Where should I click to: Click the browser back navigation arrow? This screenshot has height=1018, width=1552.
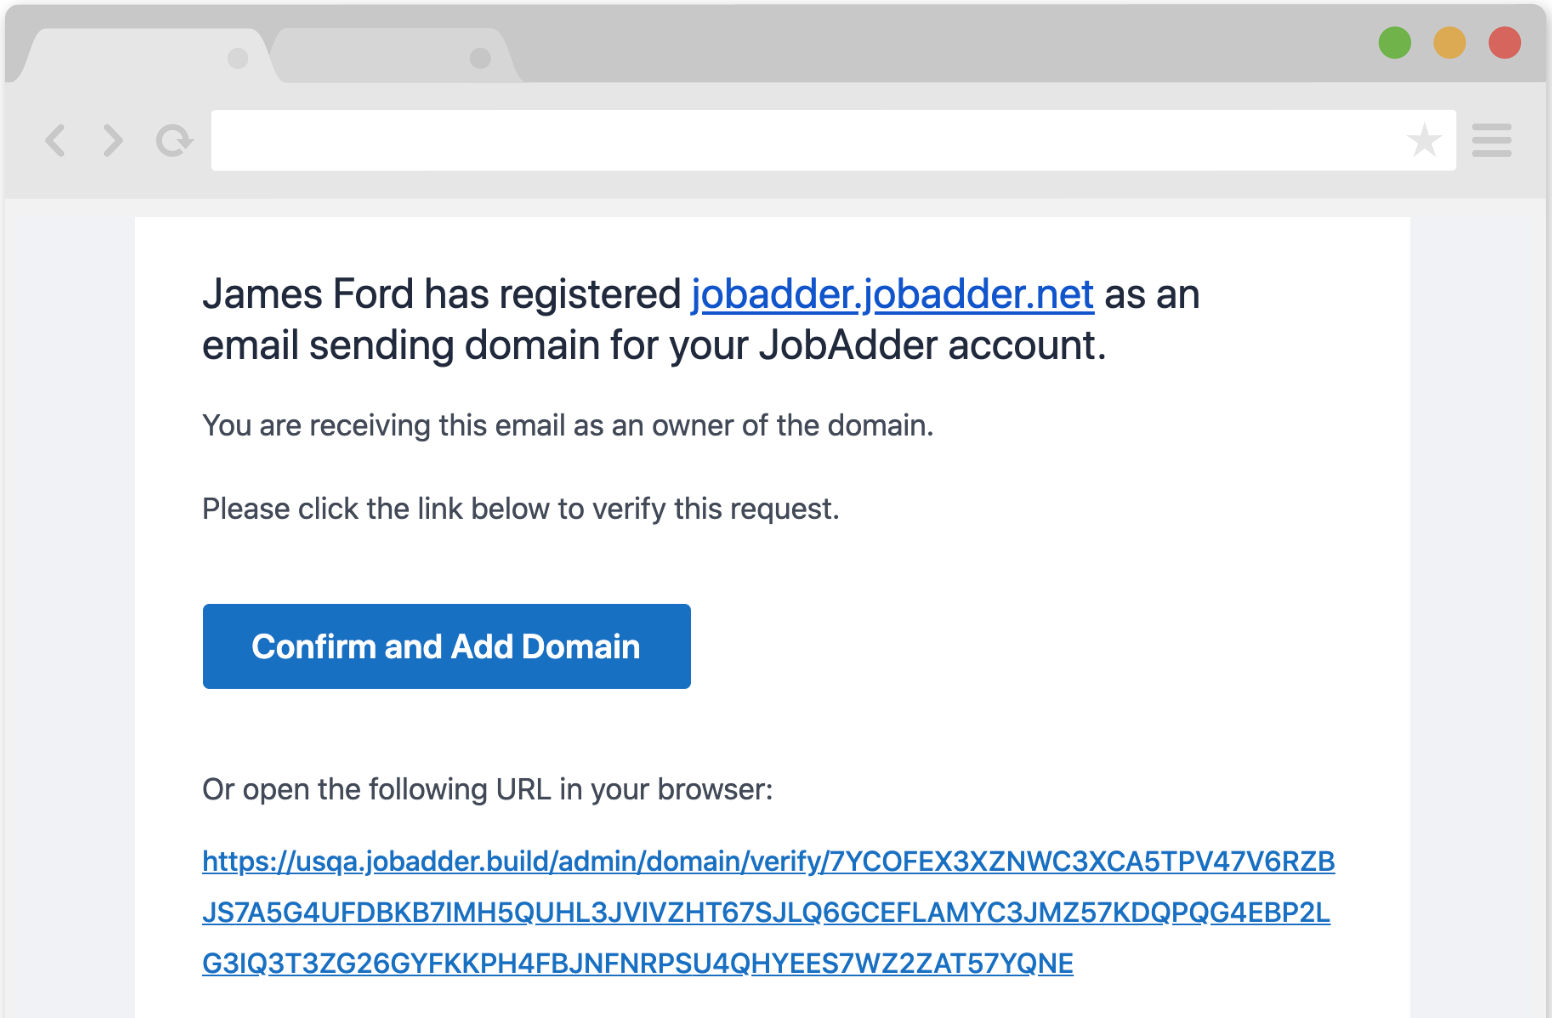(x=56, y=141)
